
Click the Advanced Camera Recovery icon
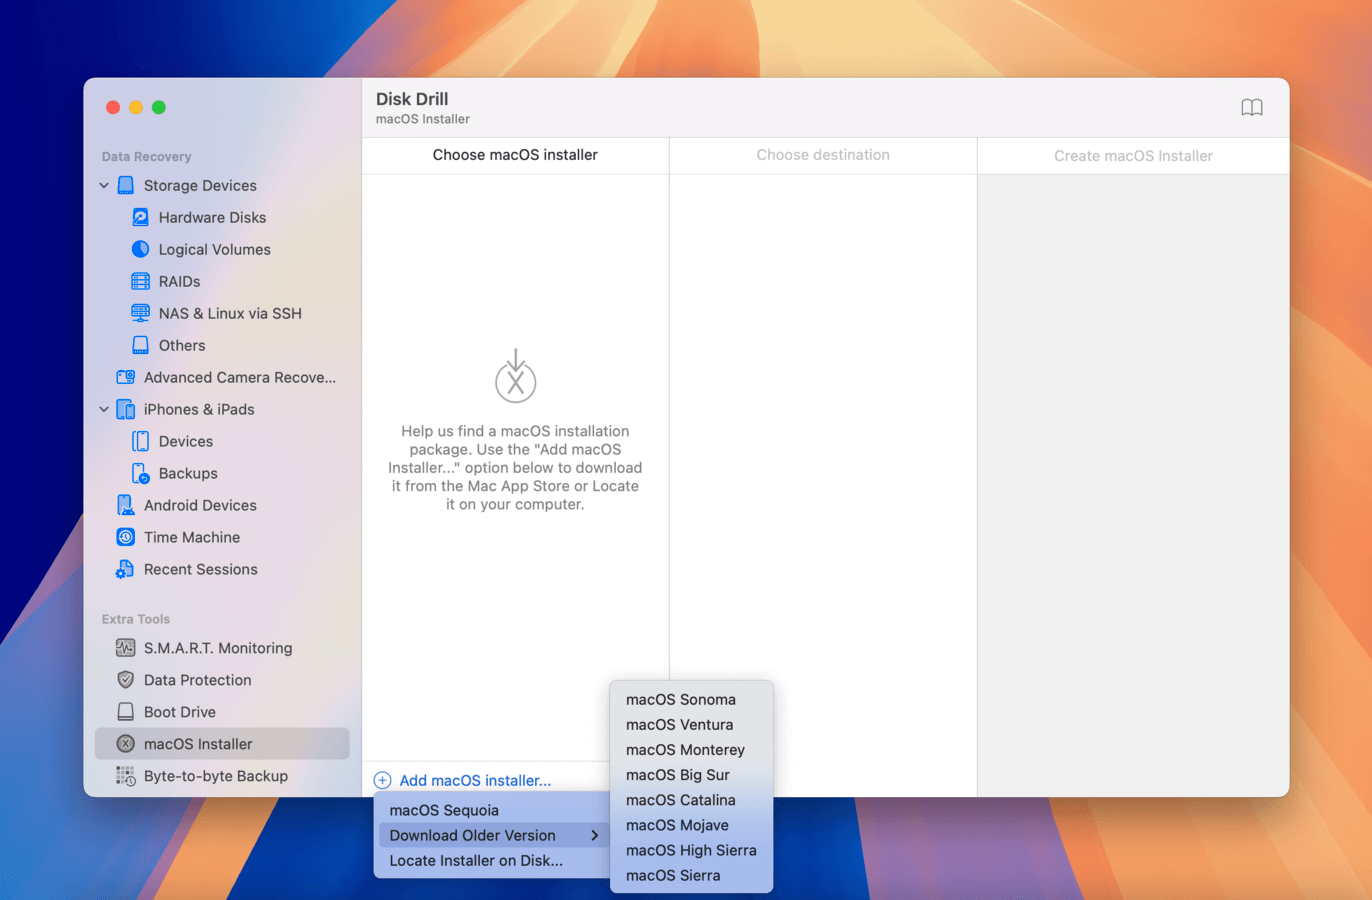tap(125, 377)
